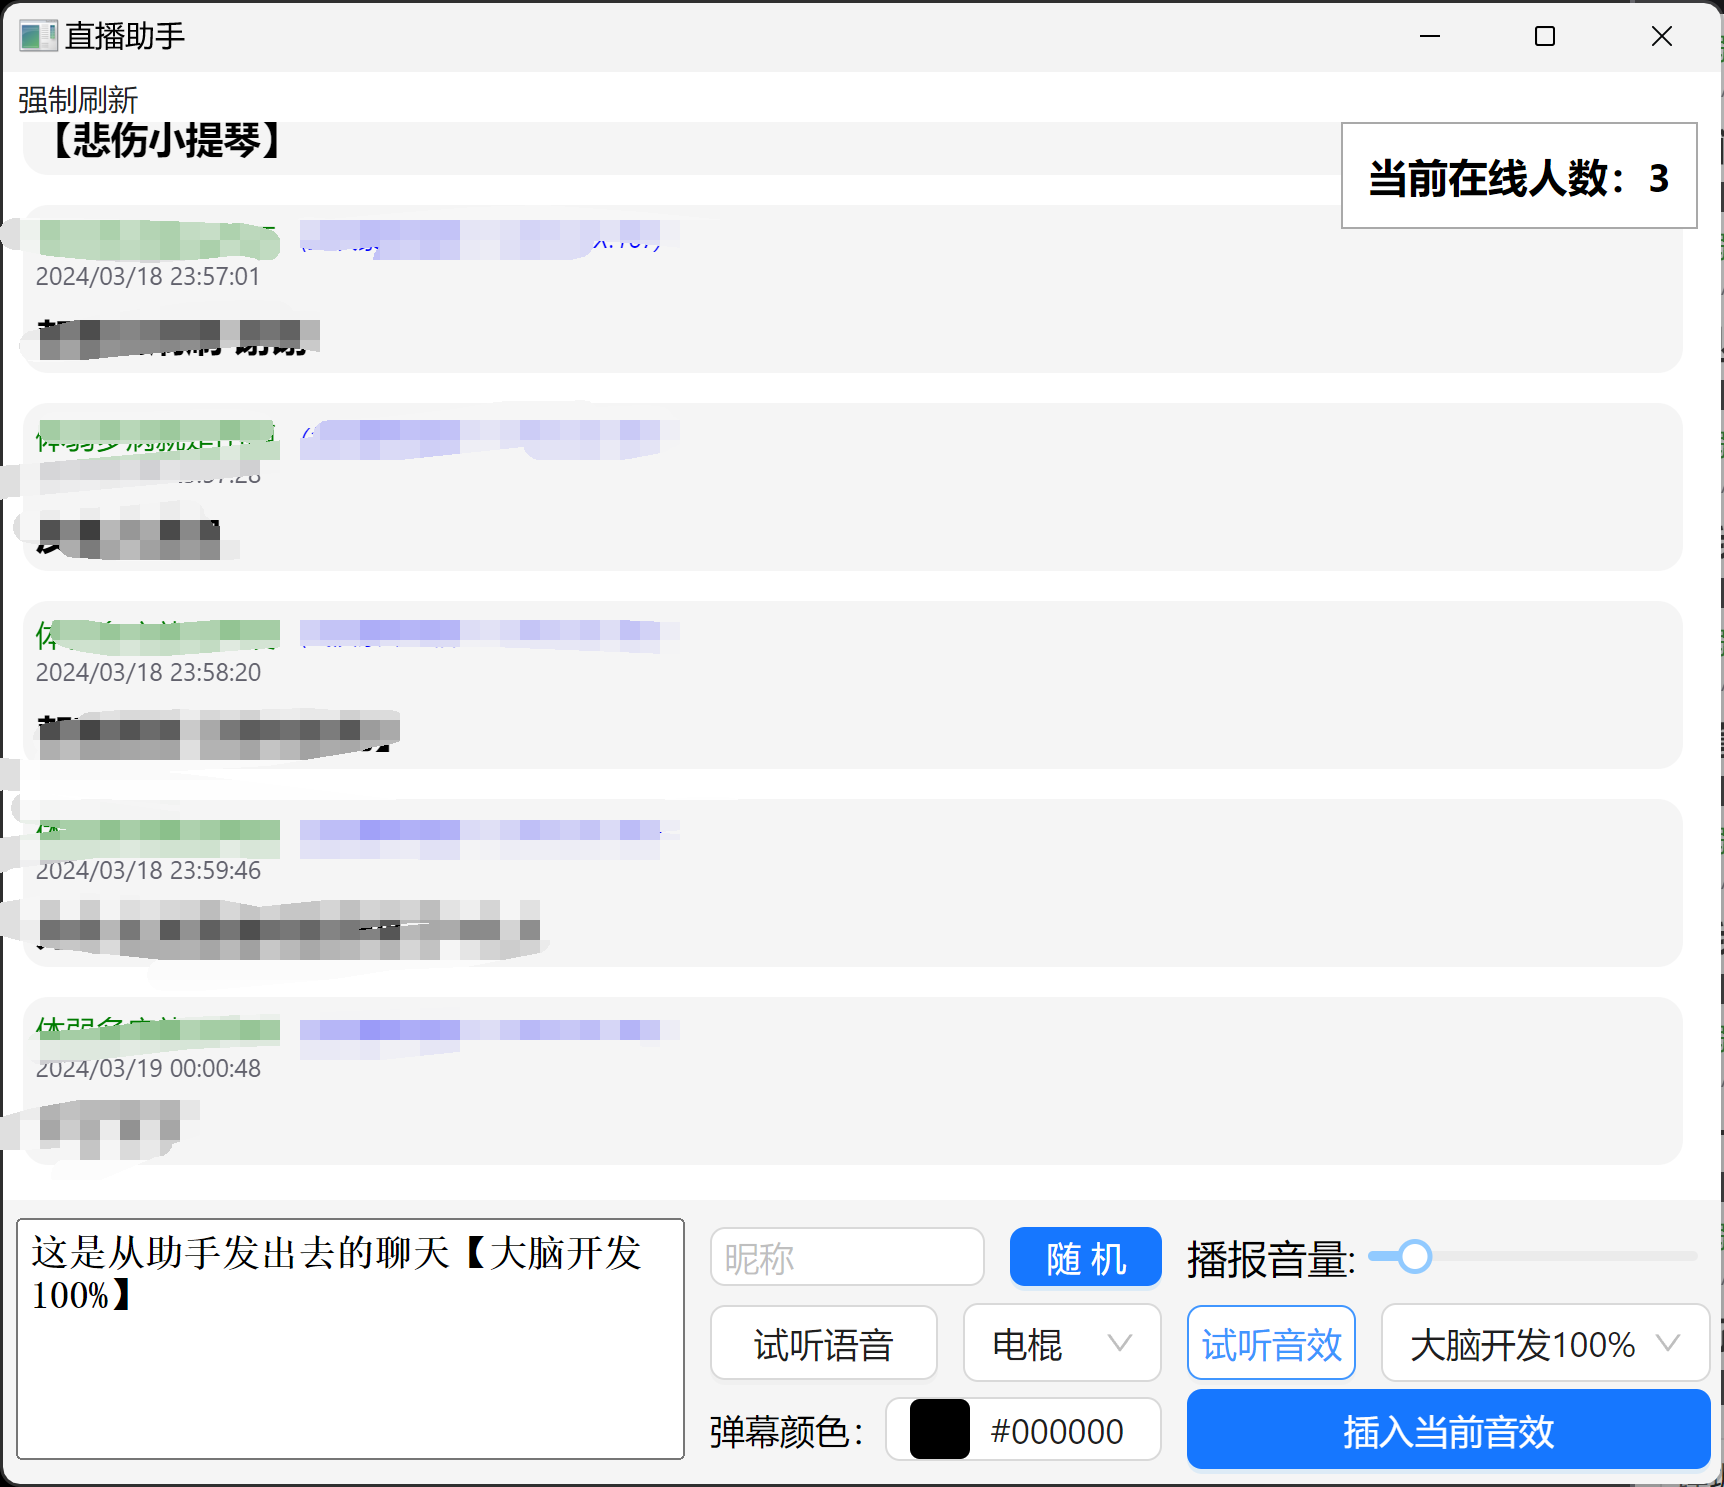
Task: Close the 直播助手 window
Action: tap(1661, 37)
